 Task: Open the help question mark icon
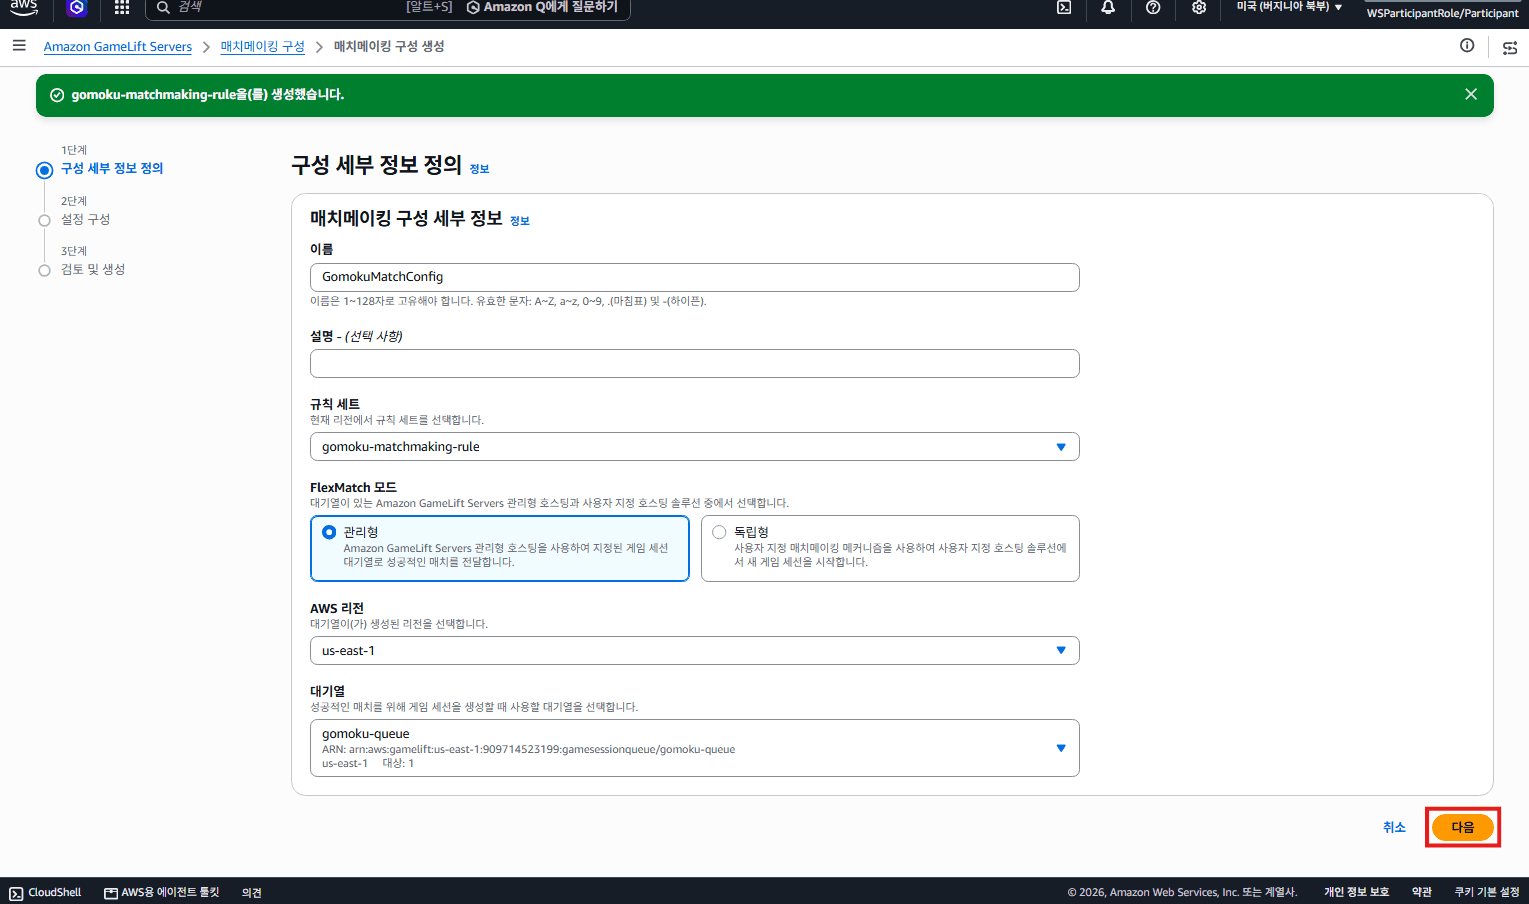point(1153,8)
